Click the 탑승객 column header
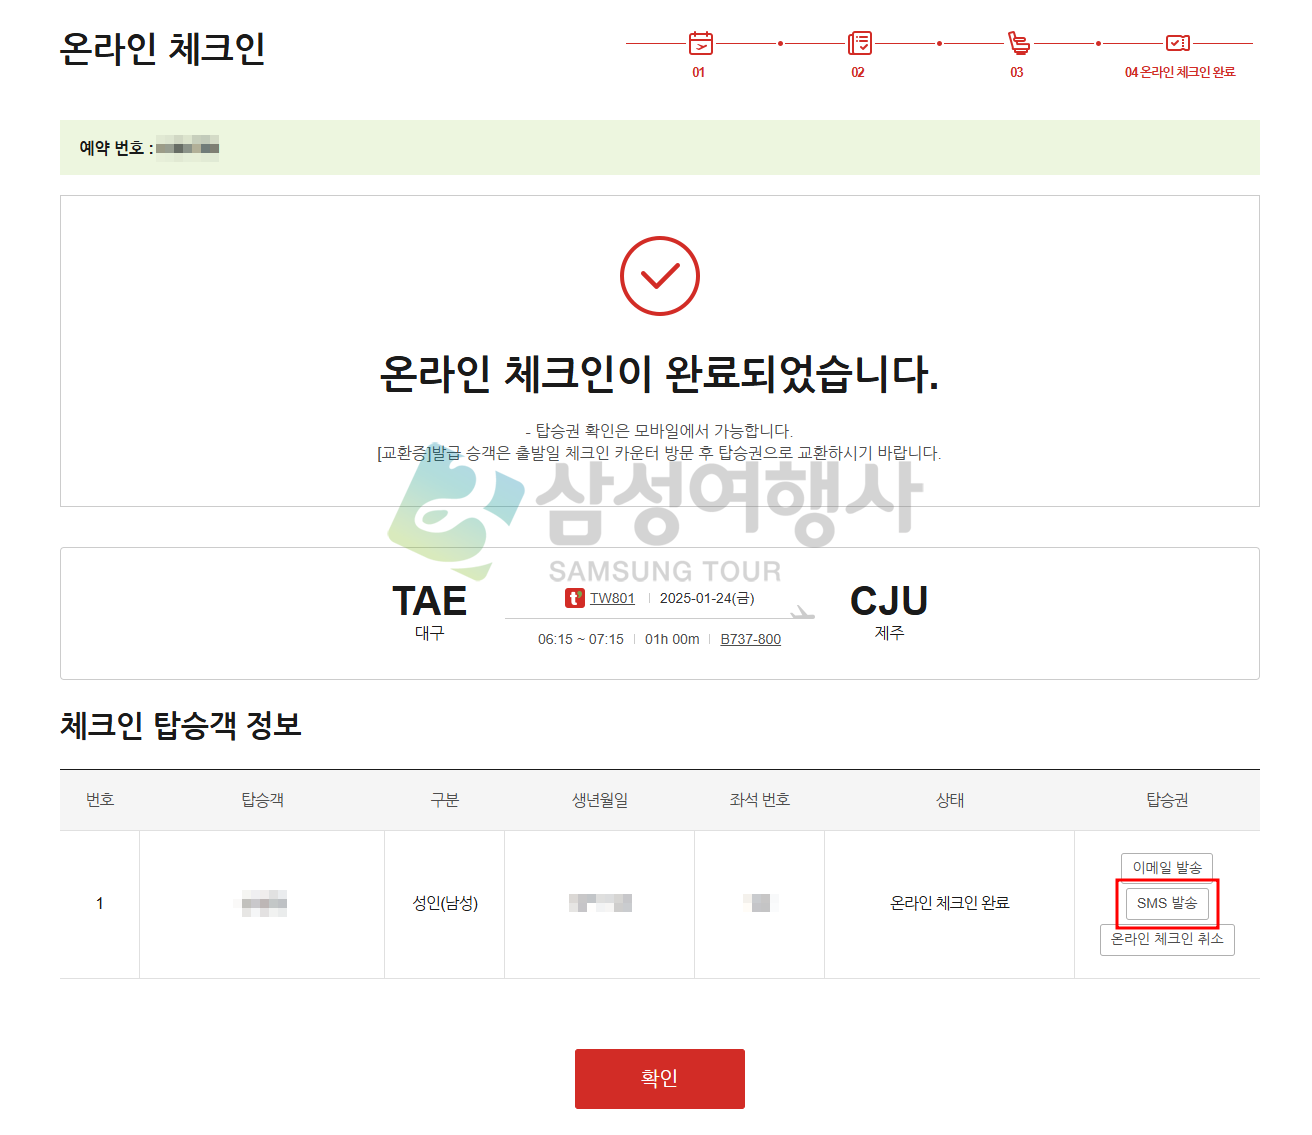1312x1135 pixels. 262,800
